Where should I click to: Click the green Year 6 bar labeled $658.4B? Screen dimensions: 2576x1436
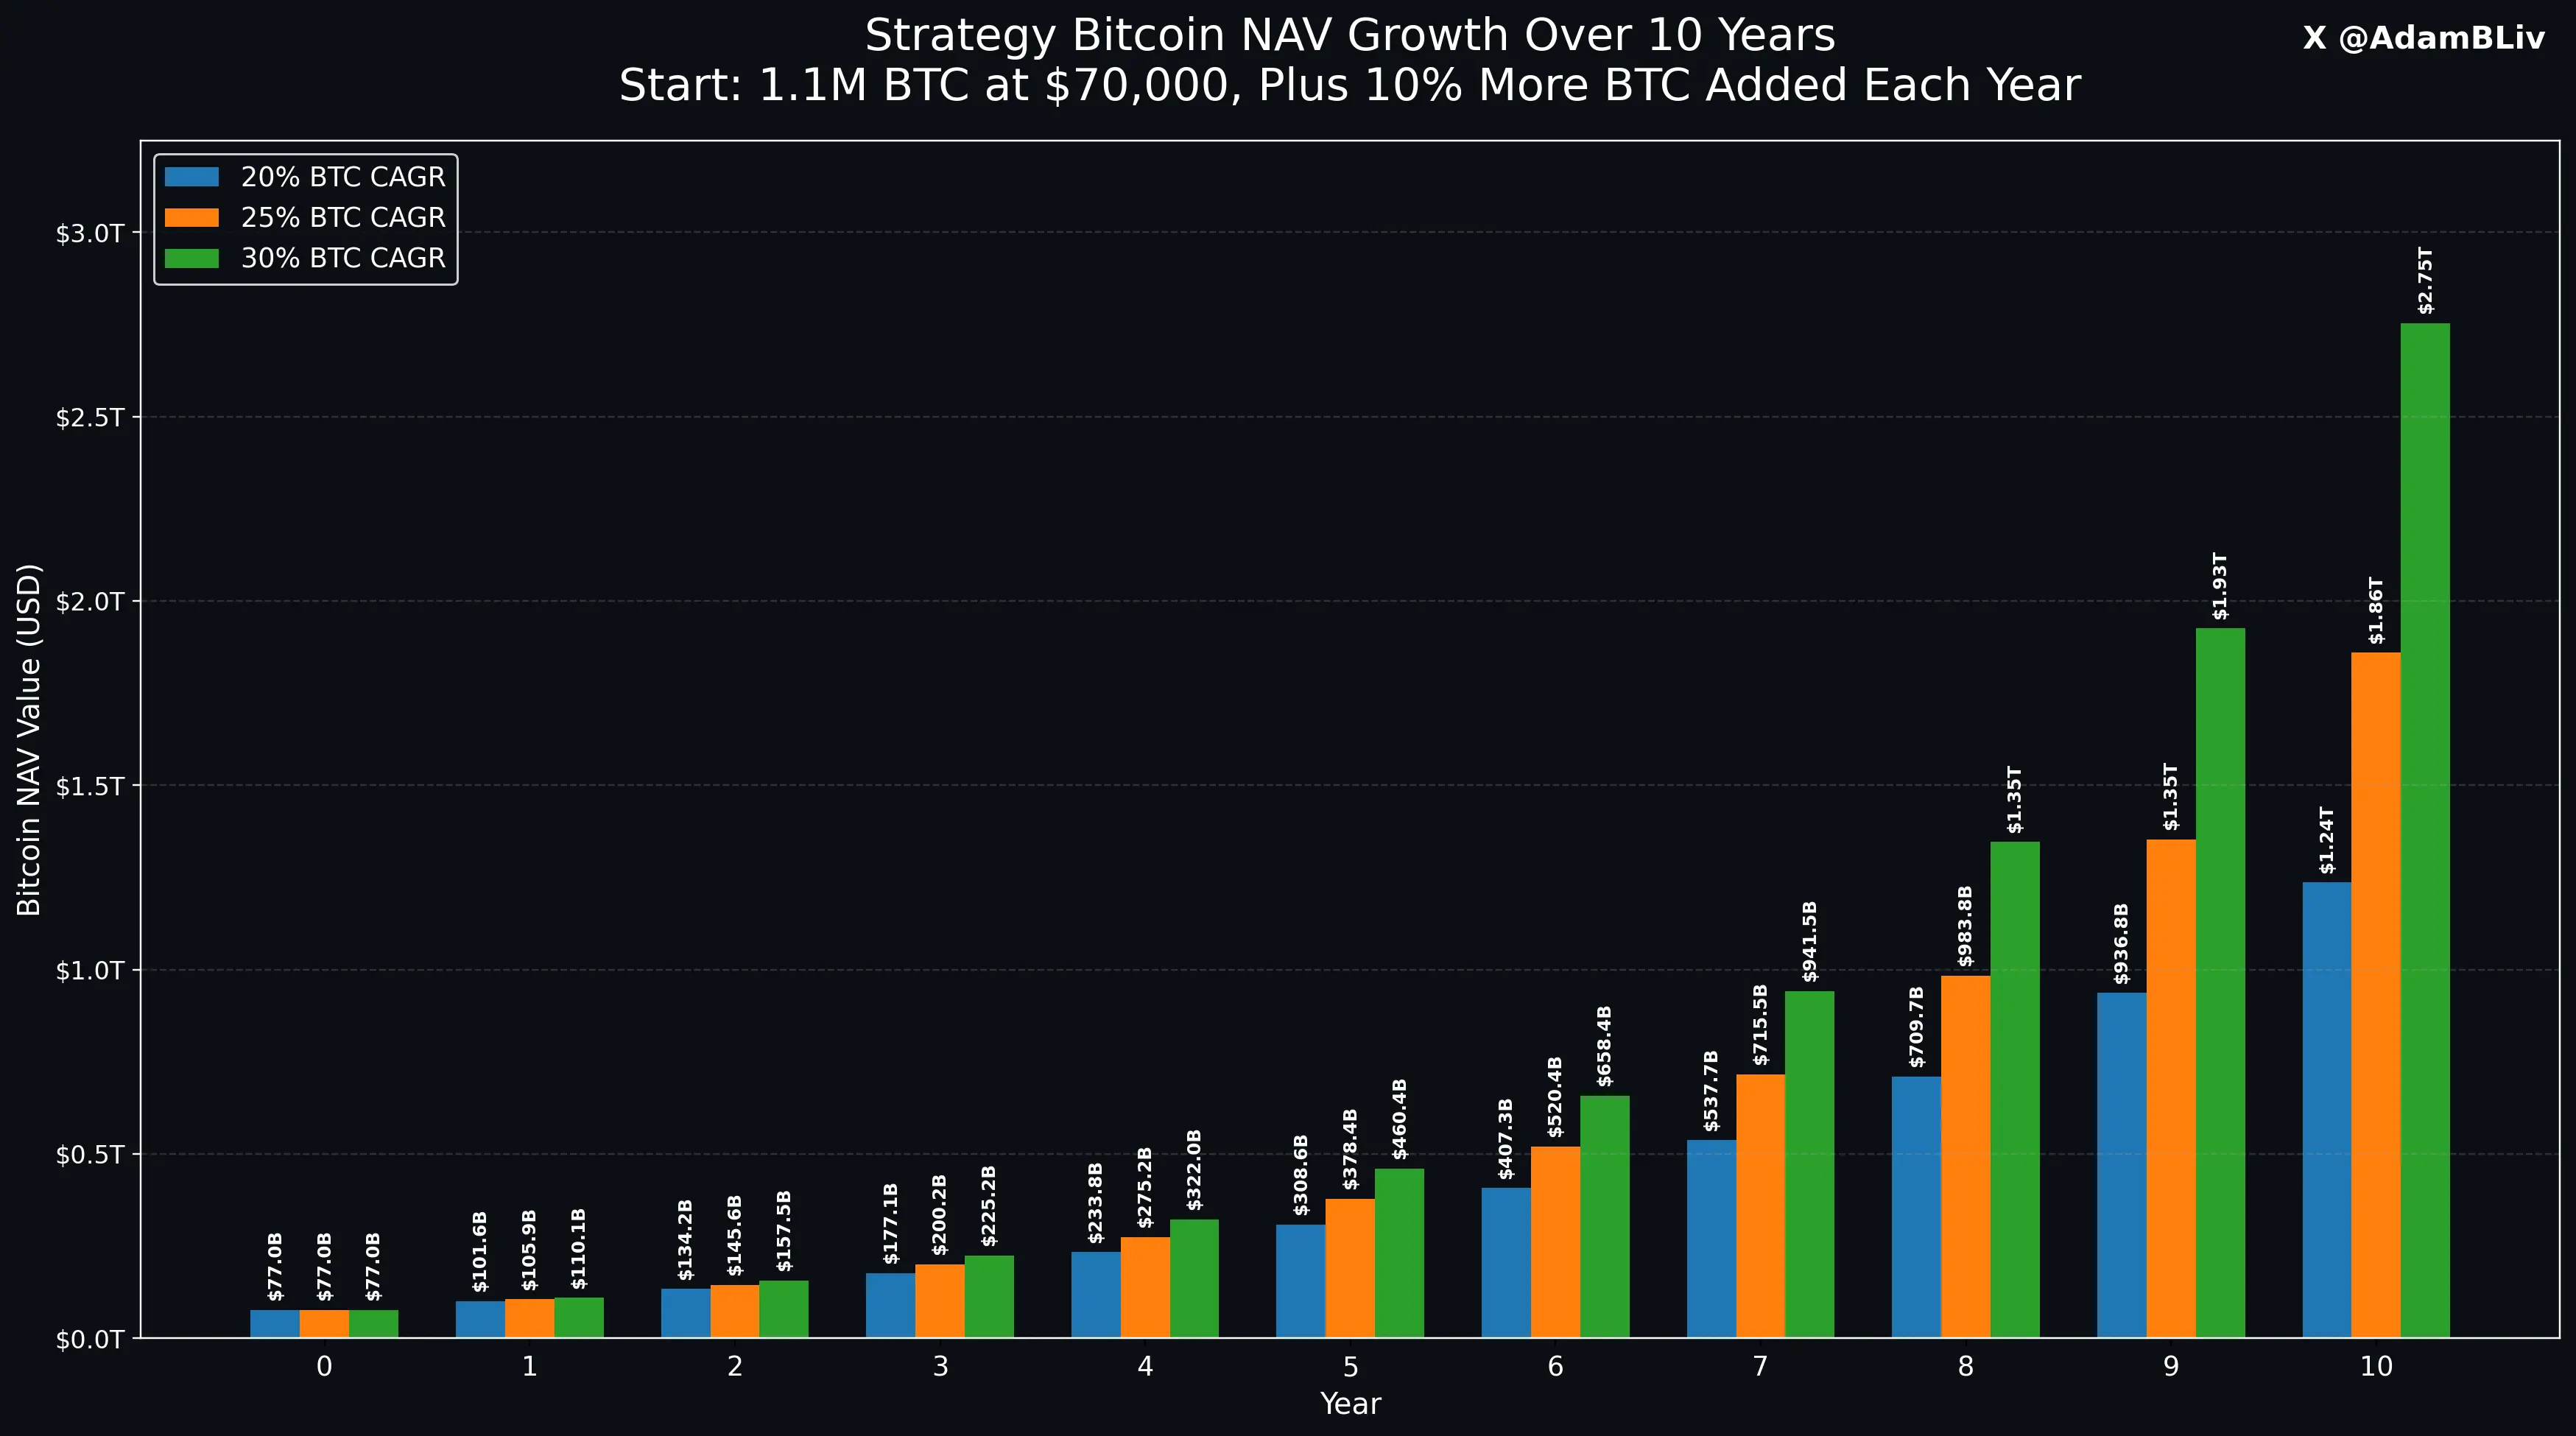[x=1604, y=1216]
